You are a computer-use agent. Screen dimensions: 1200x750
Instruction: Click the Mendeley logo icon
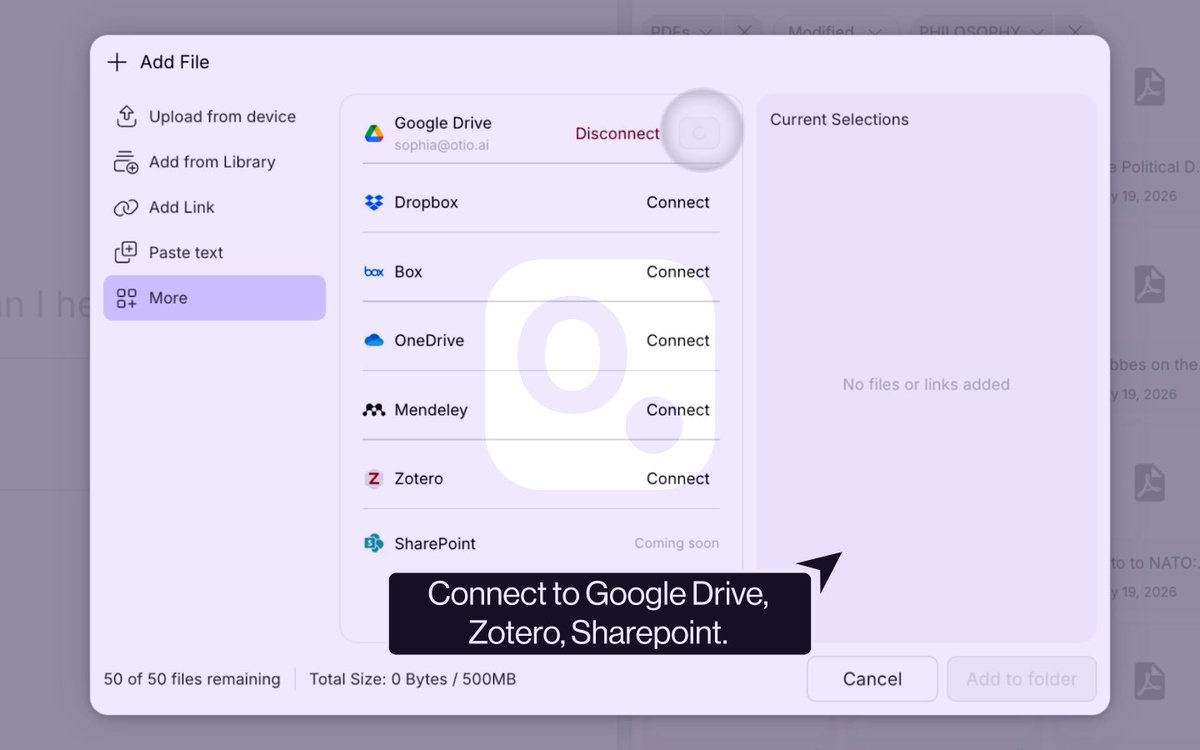point(374,409)
